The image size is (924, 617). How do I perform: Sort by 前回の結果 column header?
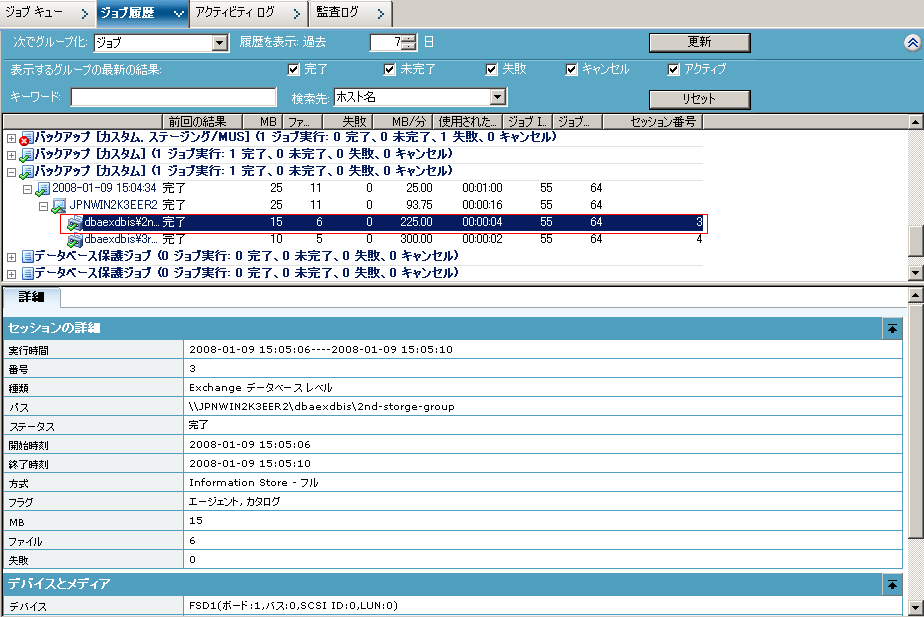click(202, 122)
